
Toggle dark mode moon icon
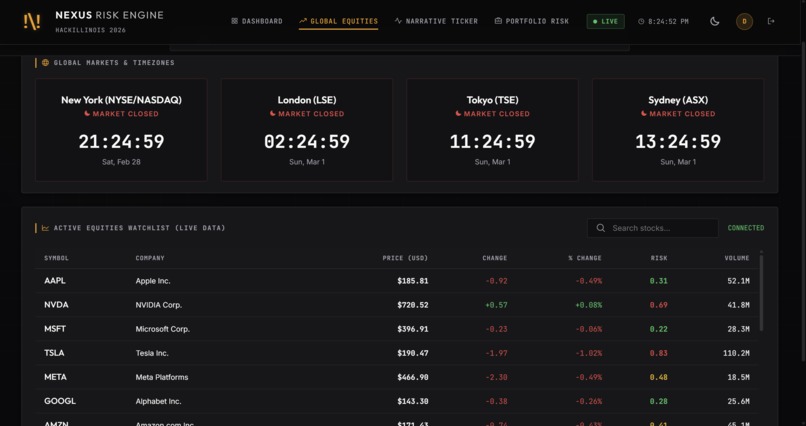[x=715, y=21]
